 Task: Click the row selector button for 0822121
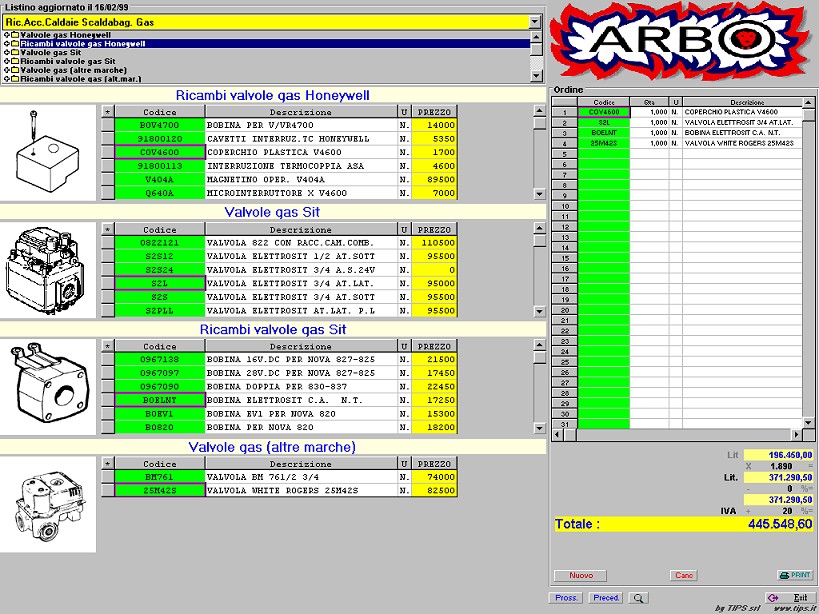[108, 243]
